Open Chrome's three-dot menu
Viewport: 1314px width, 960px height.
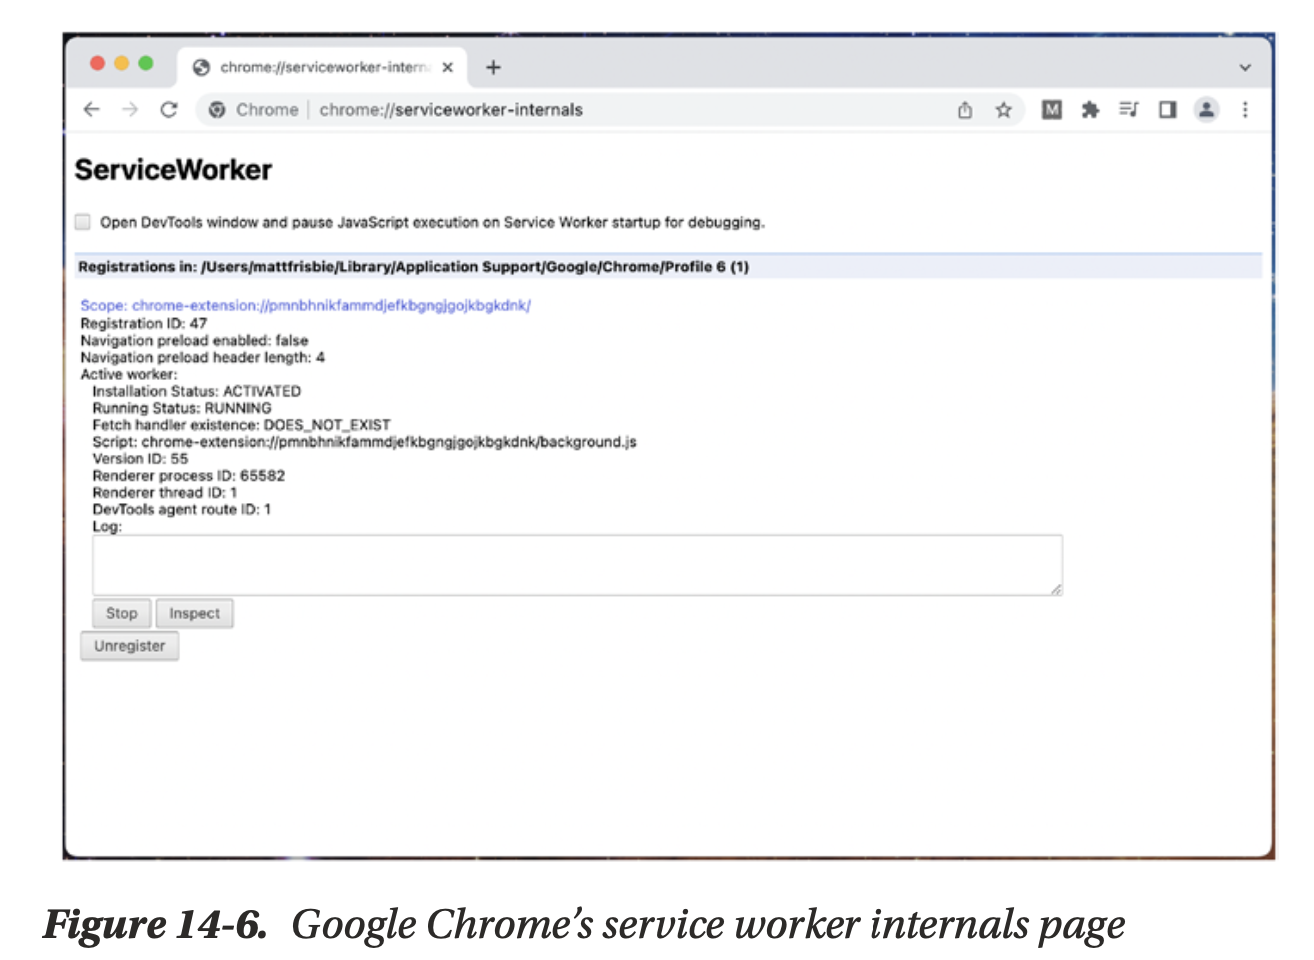[1245, 110]
